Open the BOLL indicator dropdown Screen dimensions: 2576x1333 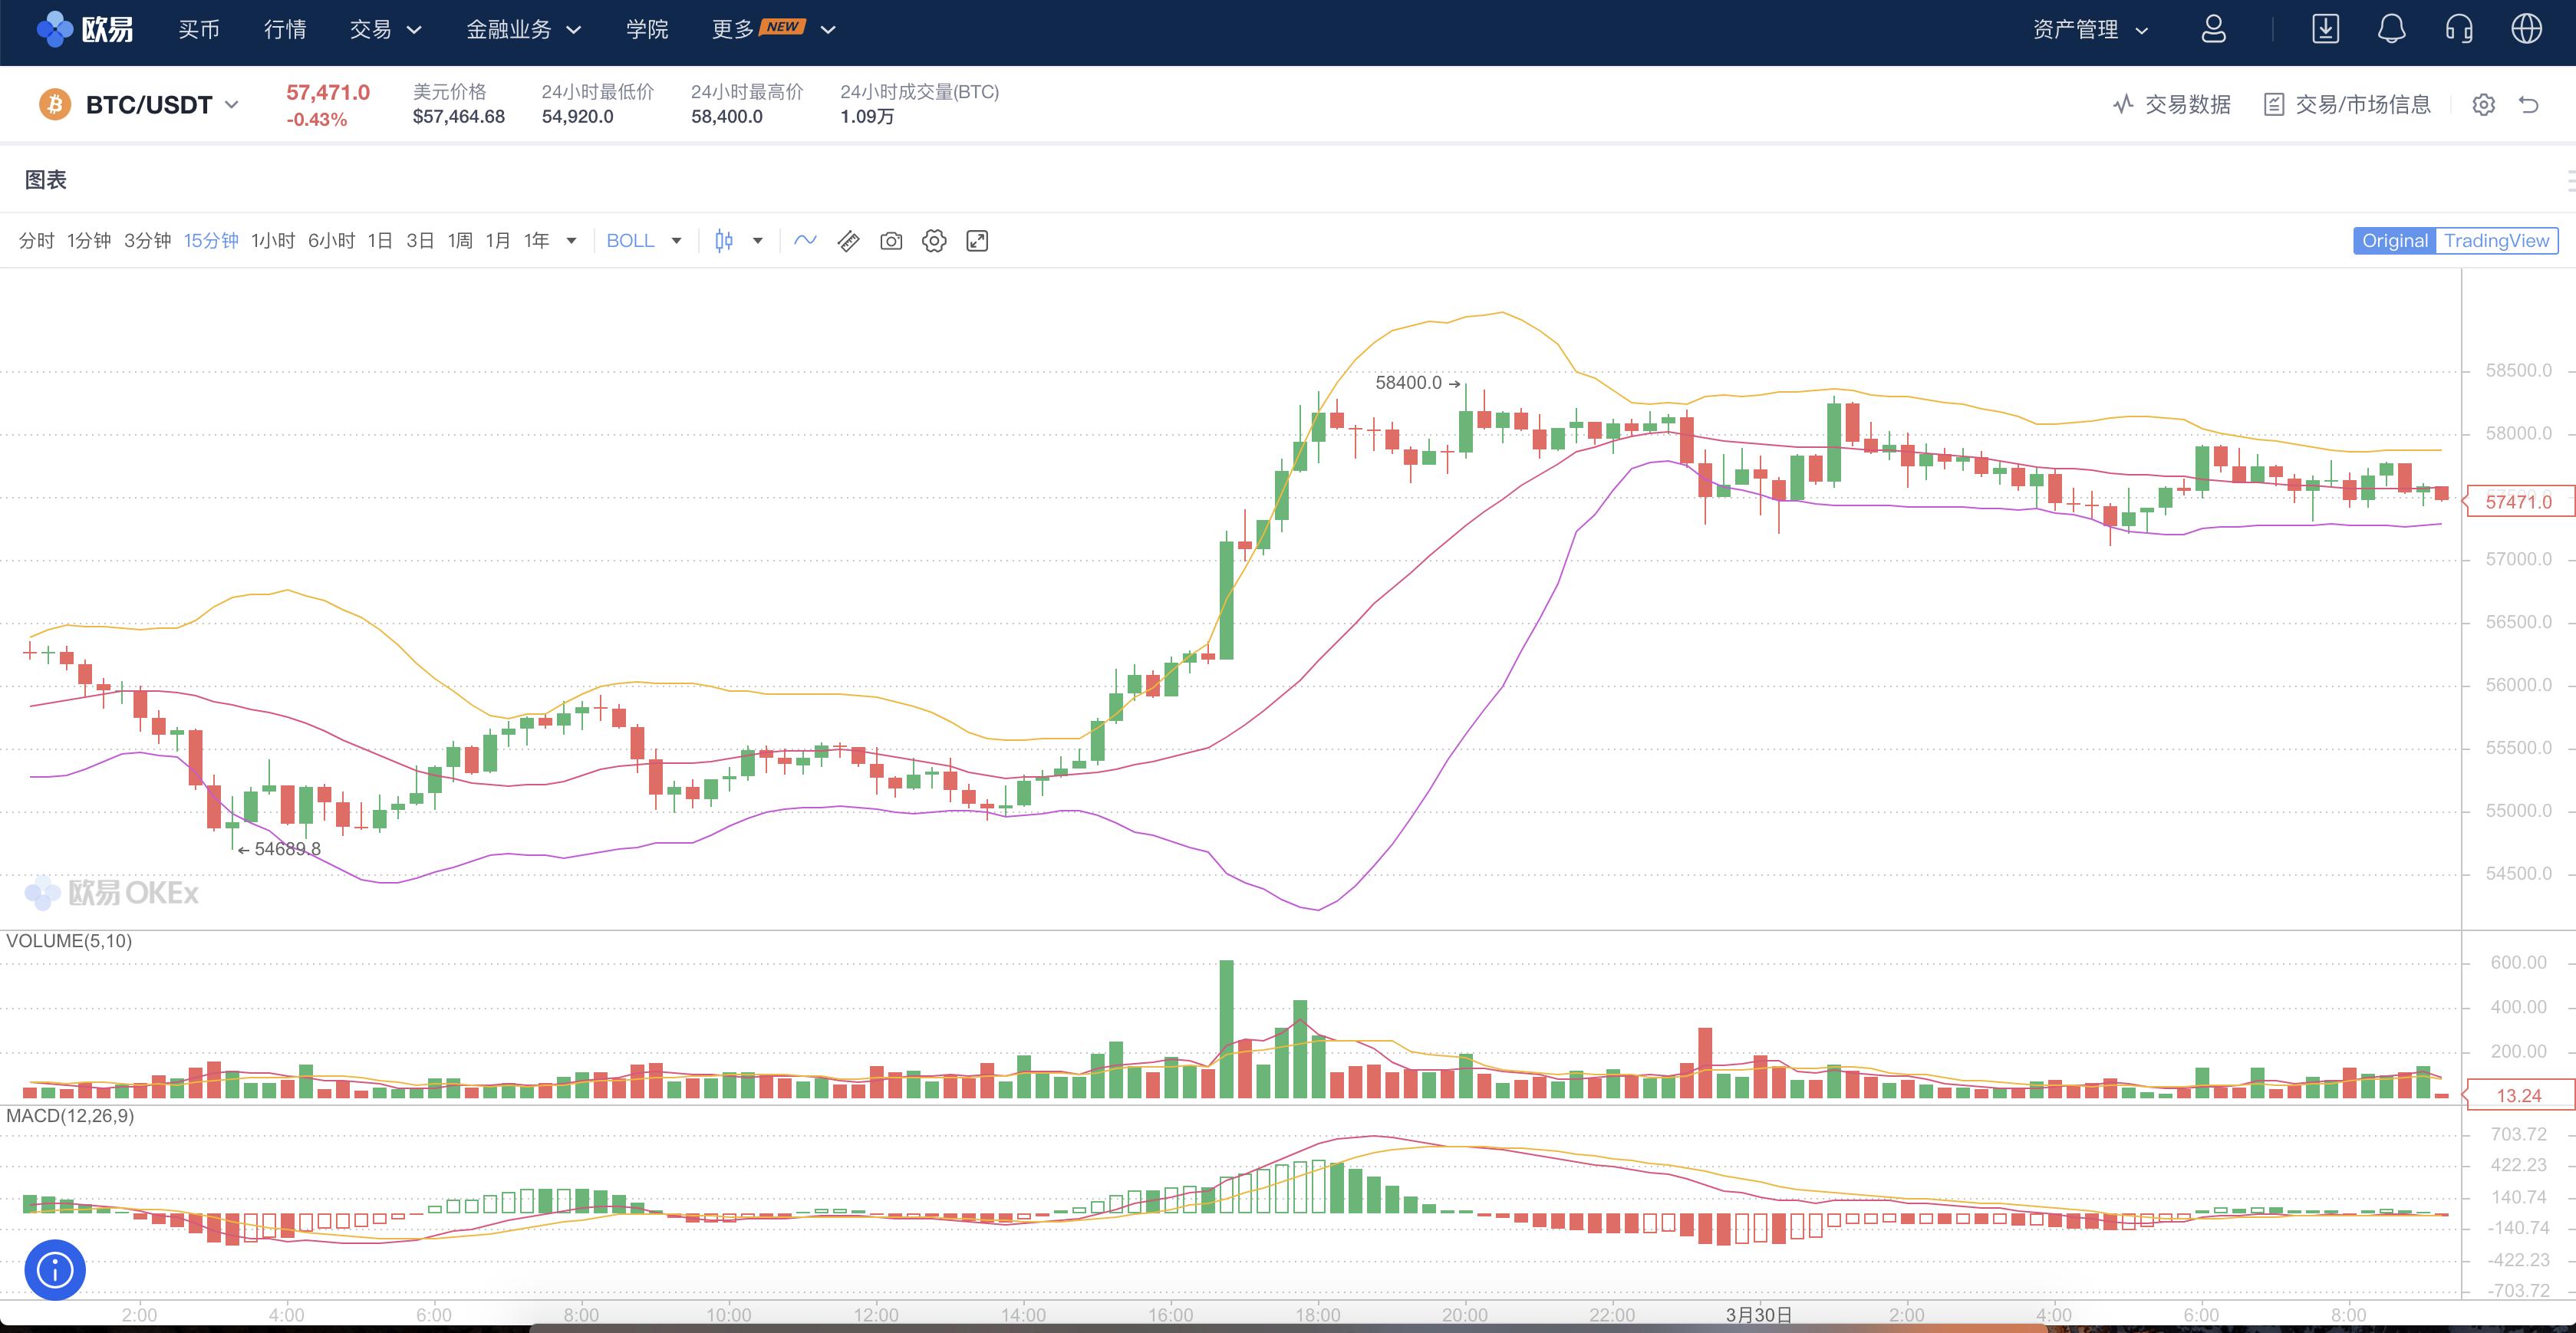[644, 241]
